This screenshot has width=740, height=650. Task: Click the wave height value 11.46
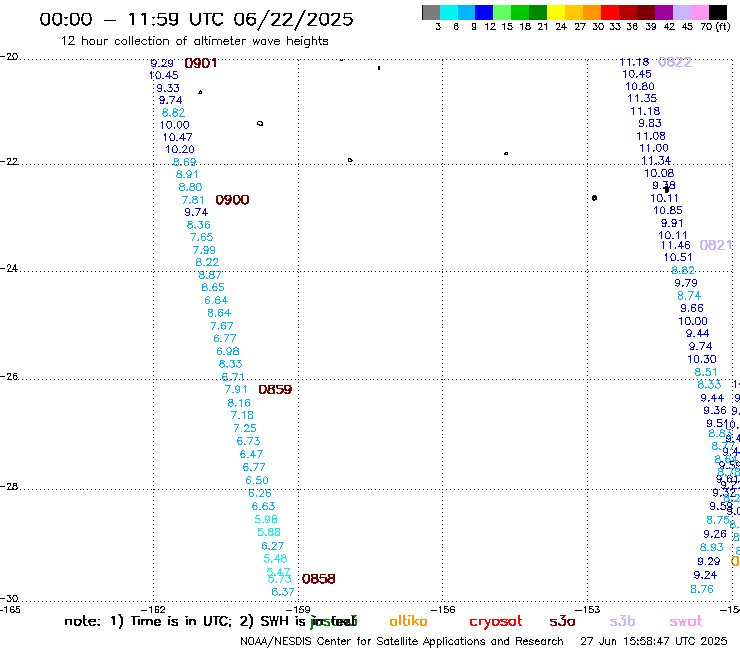point(675,245)
